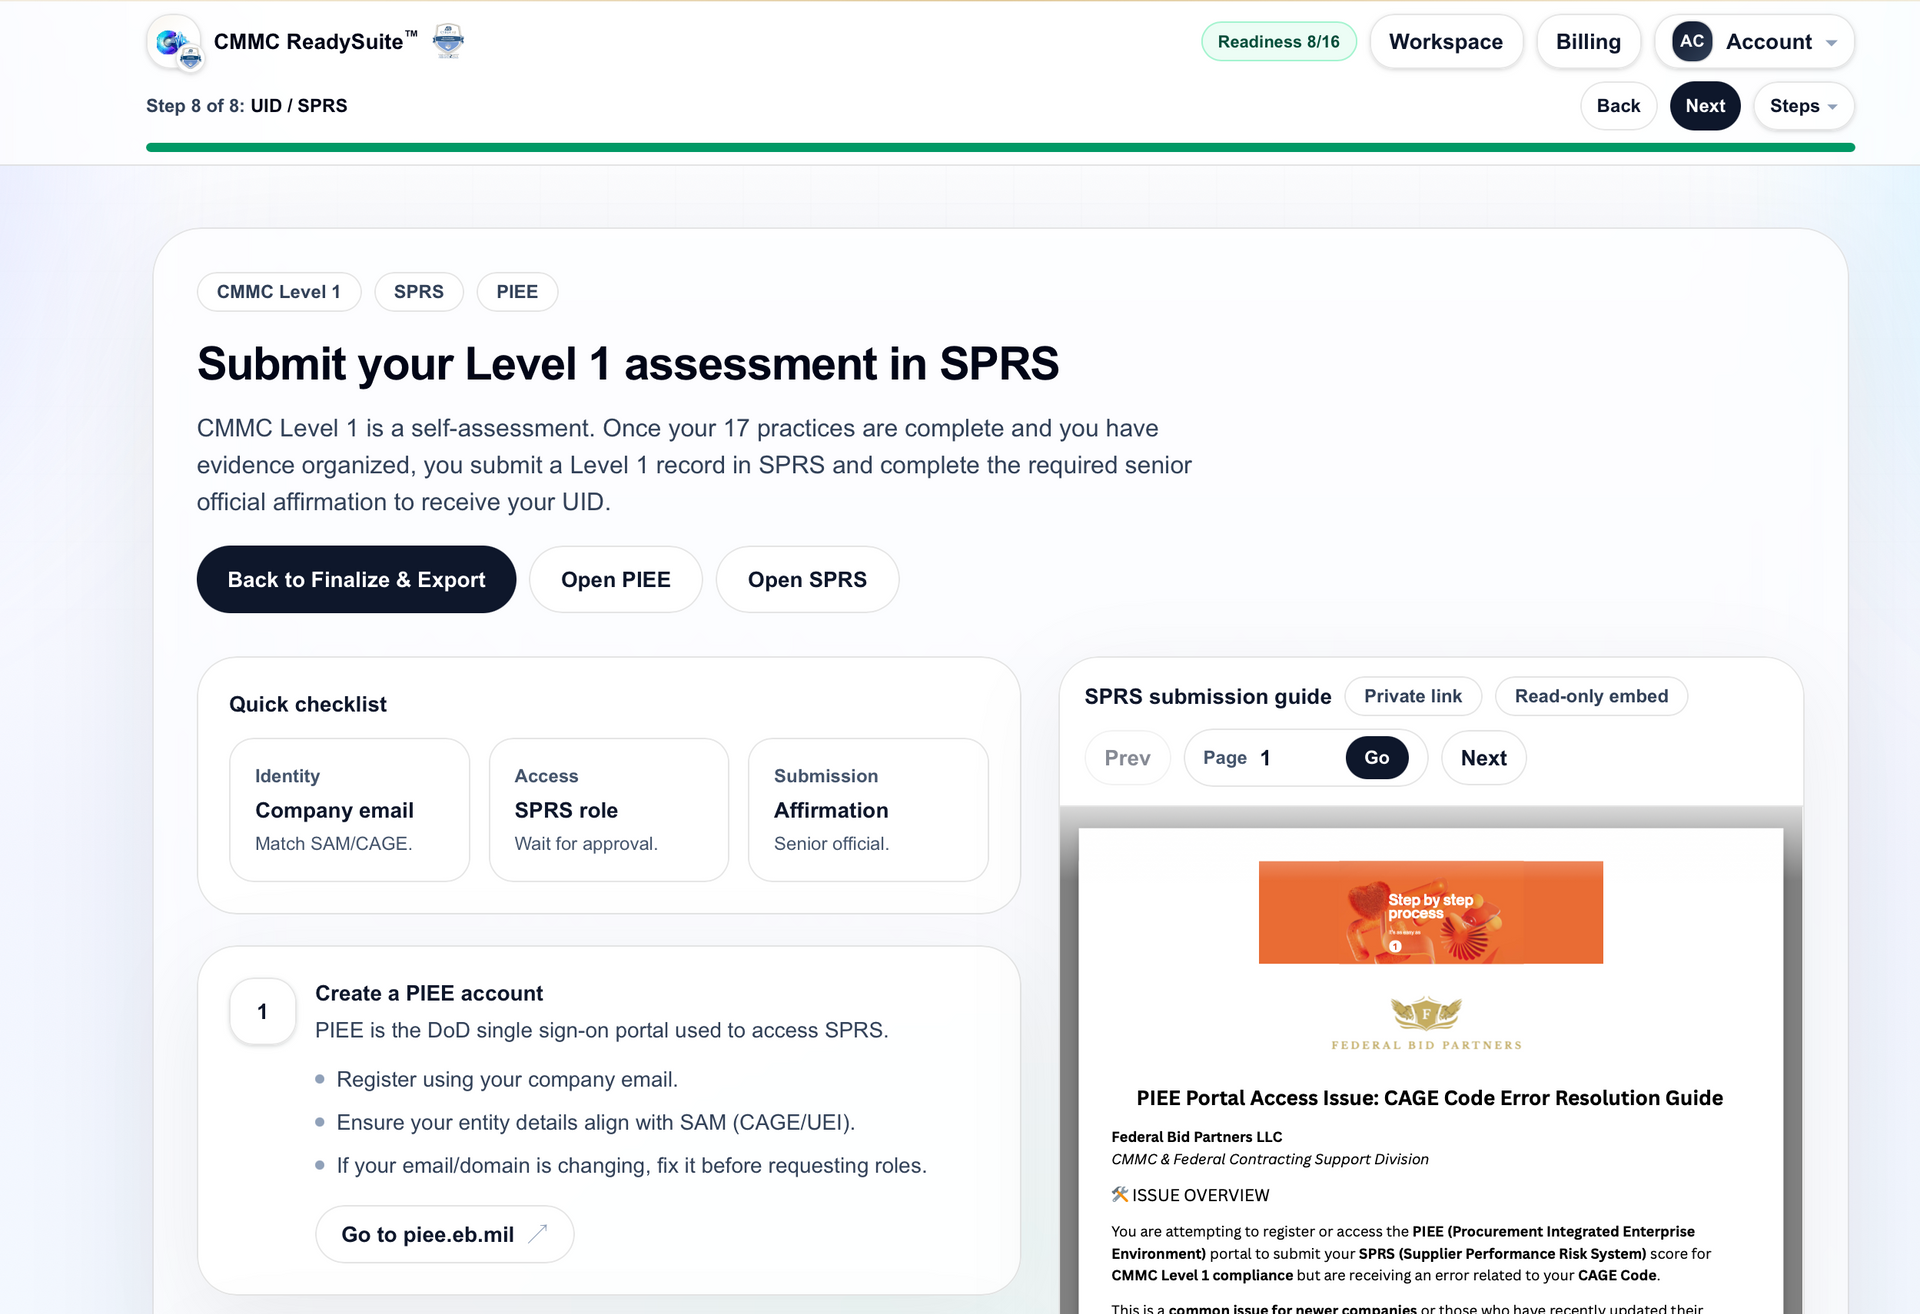Click Private link for the submission guide
The image size is (1920, 1314).
(1413, 696)
